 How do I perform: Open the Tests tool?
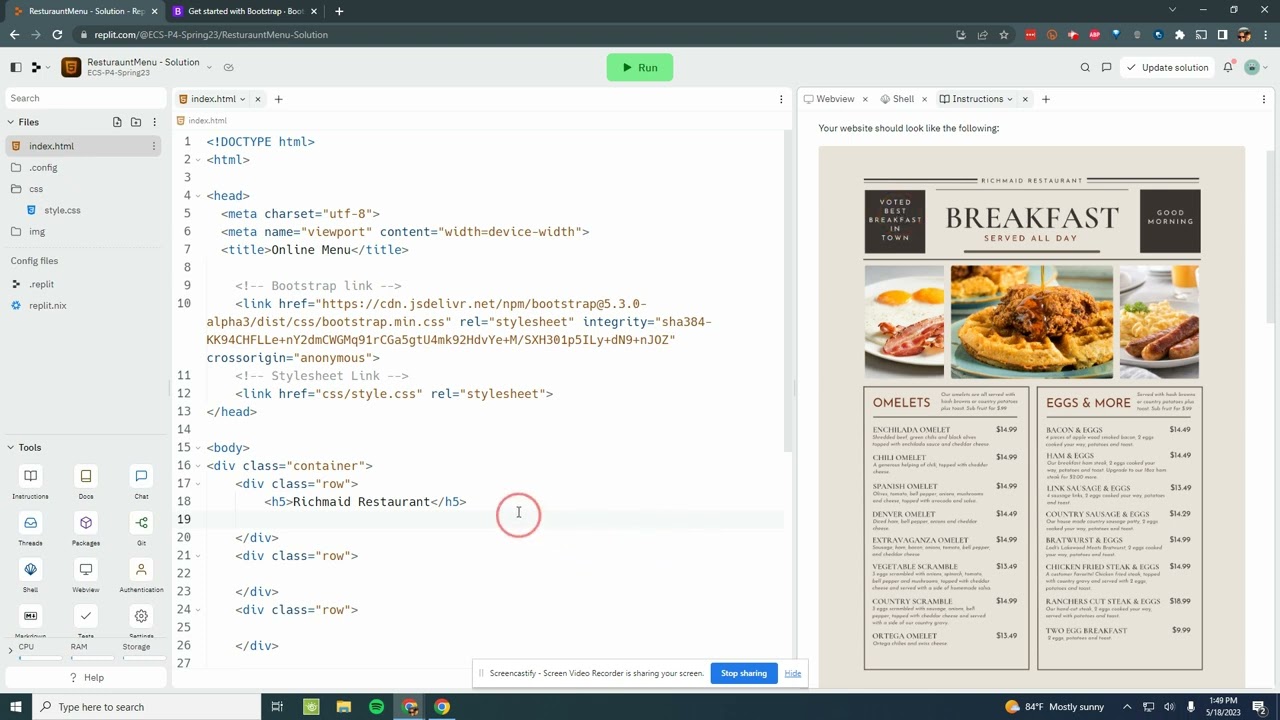86,622
